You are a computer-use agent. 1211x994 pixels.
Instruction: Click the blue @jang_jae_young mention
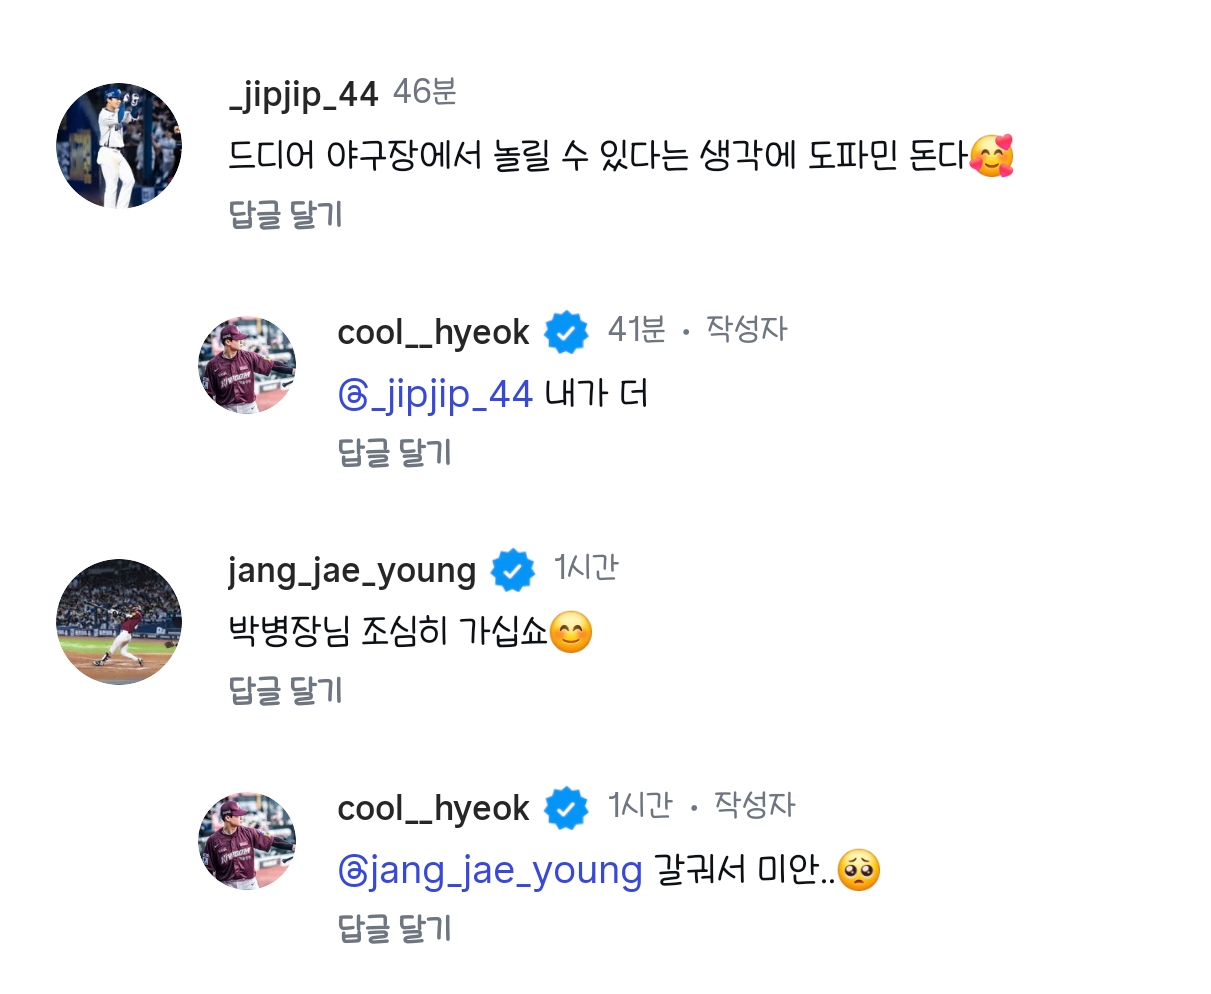point(490,871)
